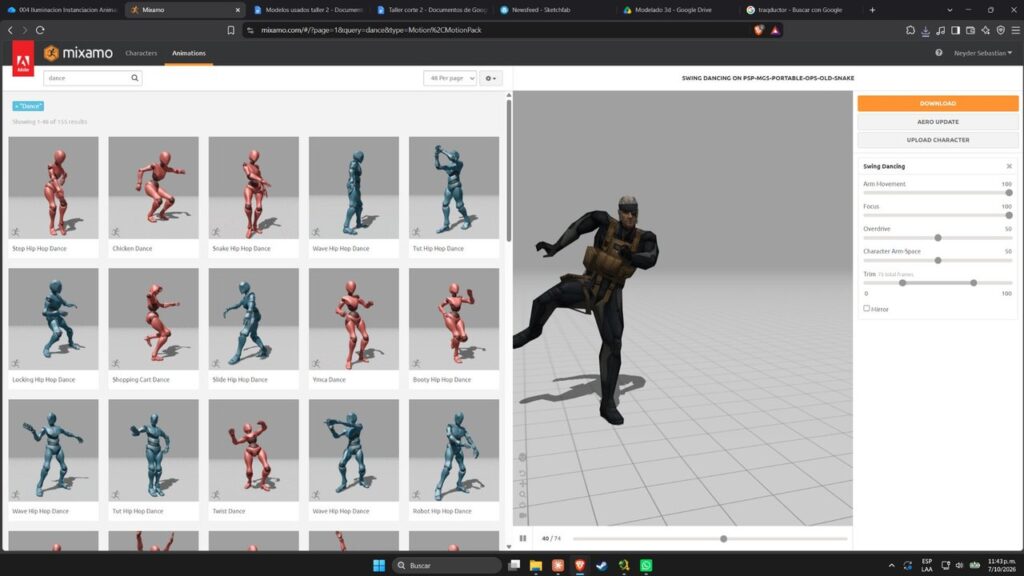Switch to the Modelado 3d - Google Drive tab

pyautogui.click(x=676, y=10)
